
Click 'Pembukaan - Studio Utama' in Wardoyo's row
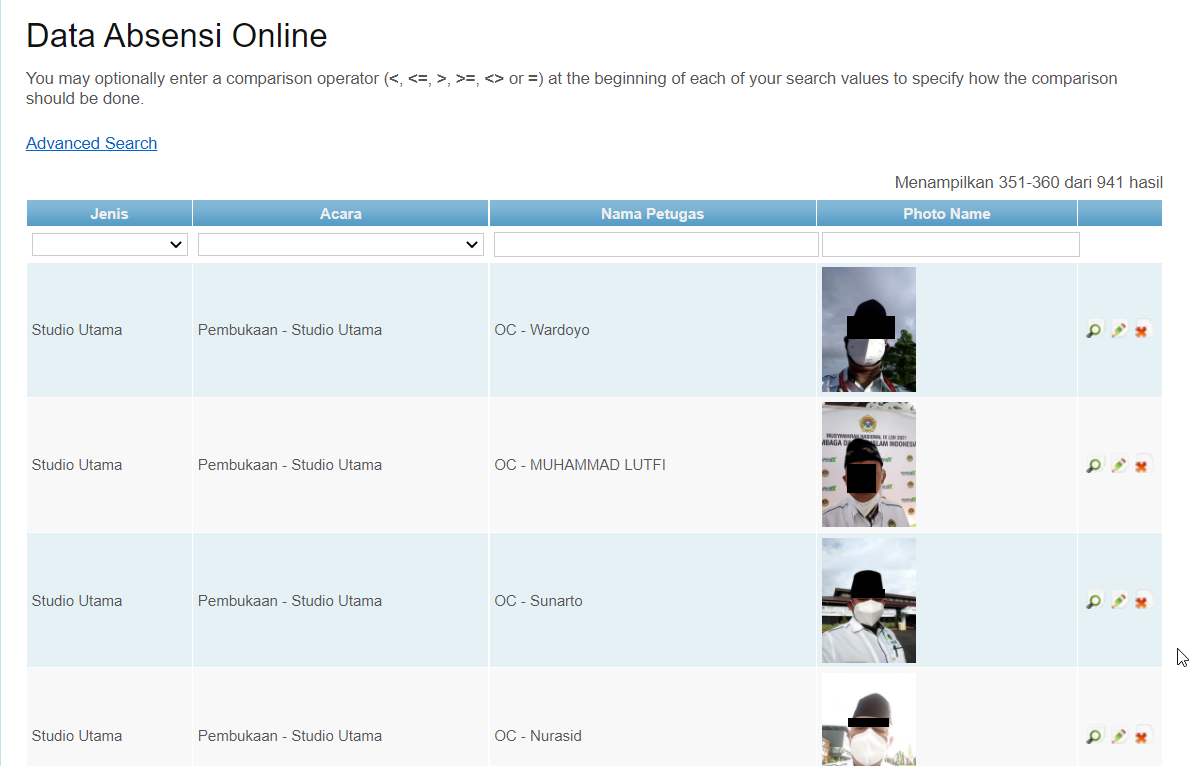coord(290,330)
